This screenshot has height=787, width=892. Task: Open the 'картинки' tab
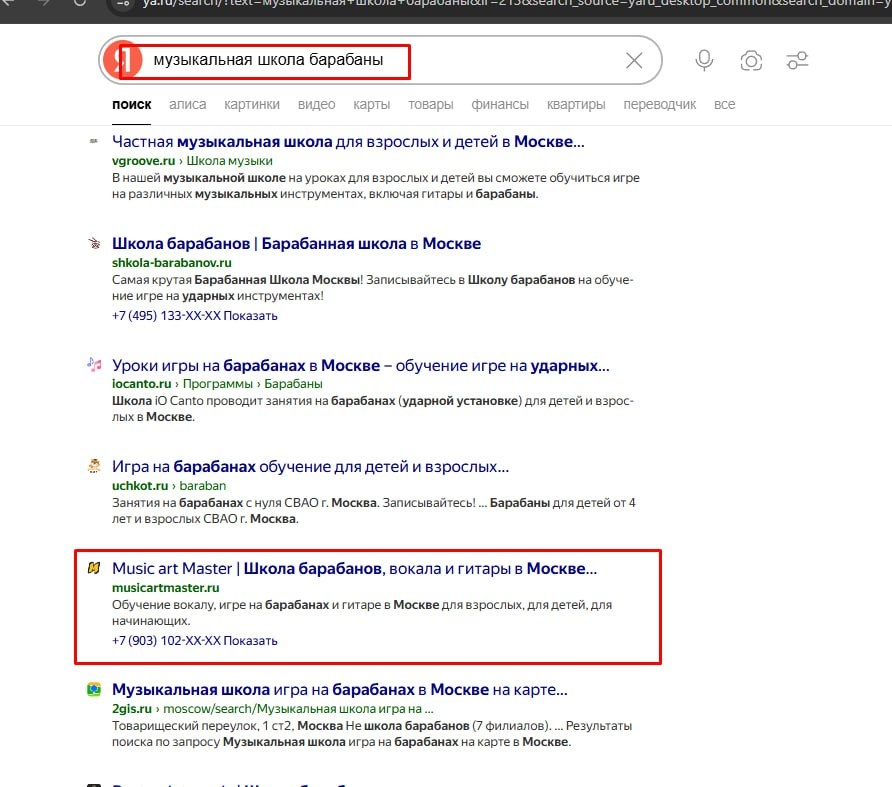[252, 105]
